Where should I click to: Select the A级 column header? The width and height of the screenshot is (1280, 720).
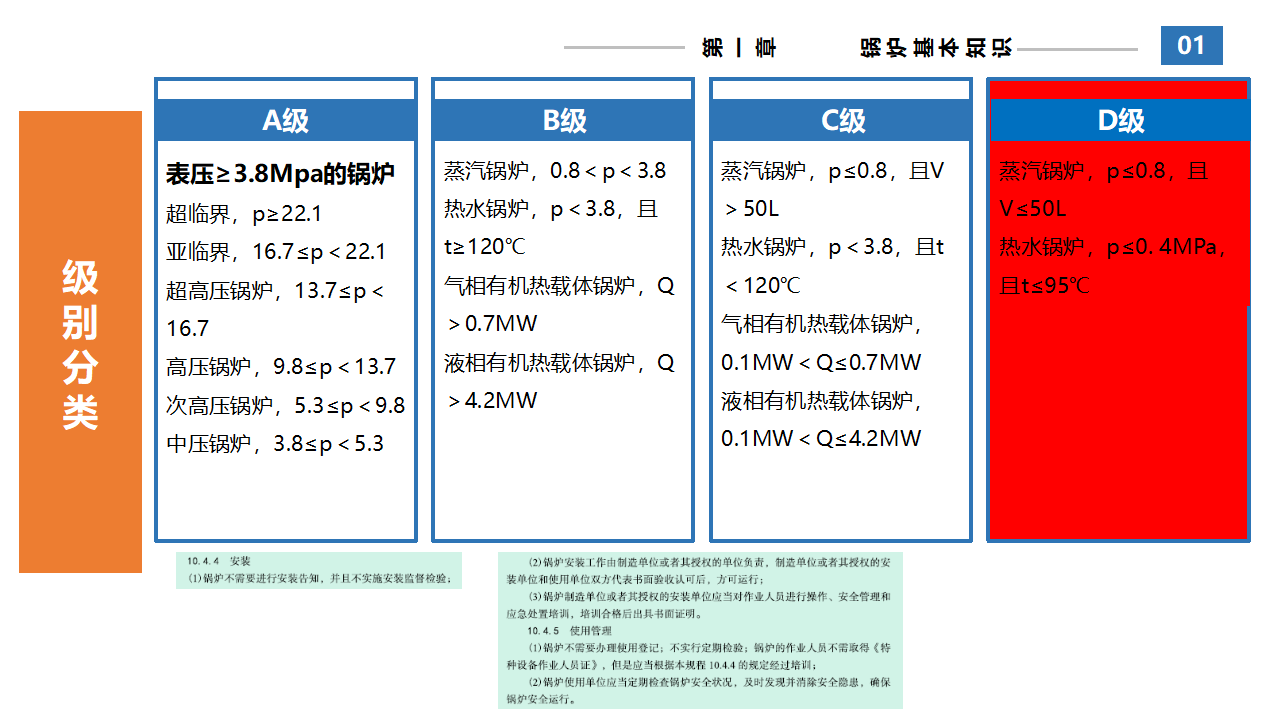pos(285,120)
